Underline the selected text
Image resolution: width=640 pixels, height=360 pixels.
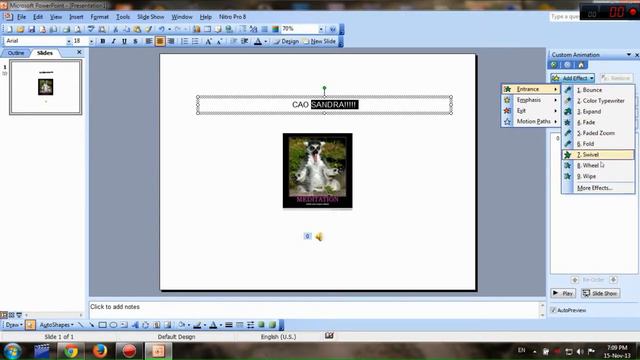124,41
